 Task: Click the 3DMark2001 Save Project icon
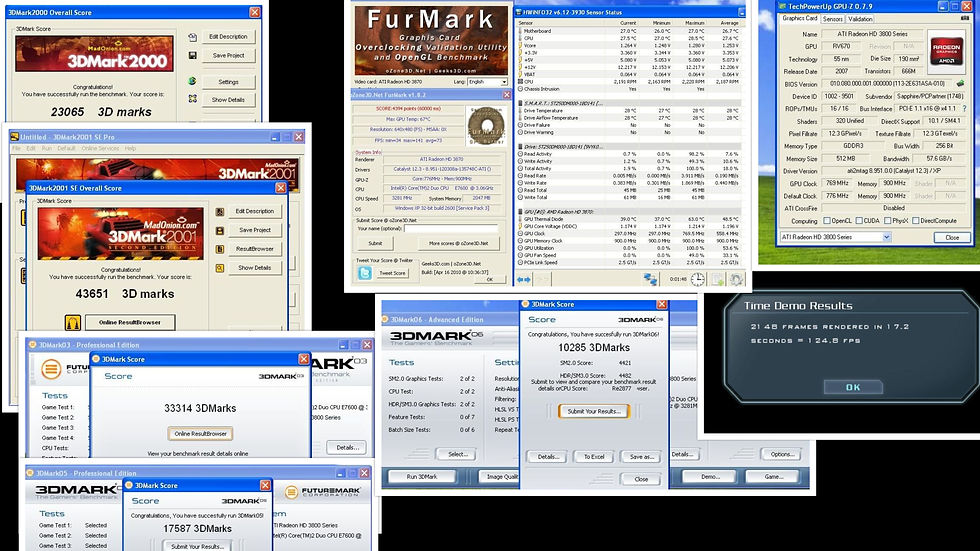(x=220, y=231)
